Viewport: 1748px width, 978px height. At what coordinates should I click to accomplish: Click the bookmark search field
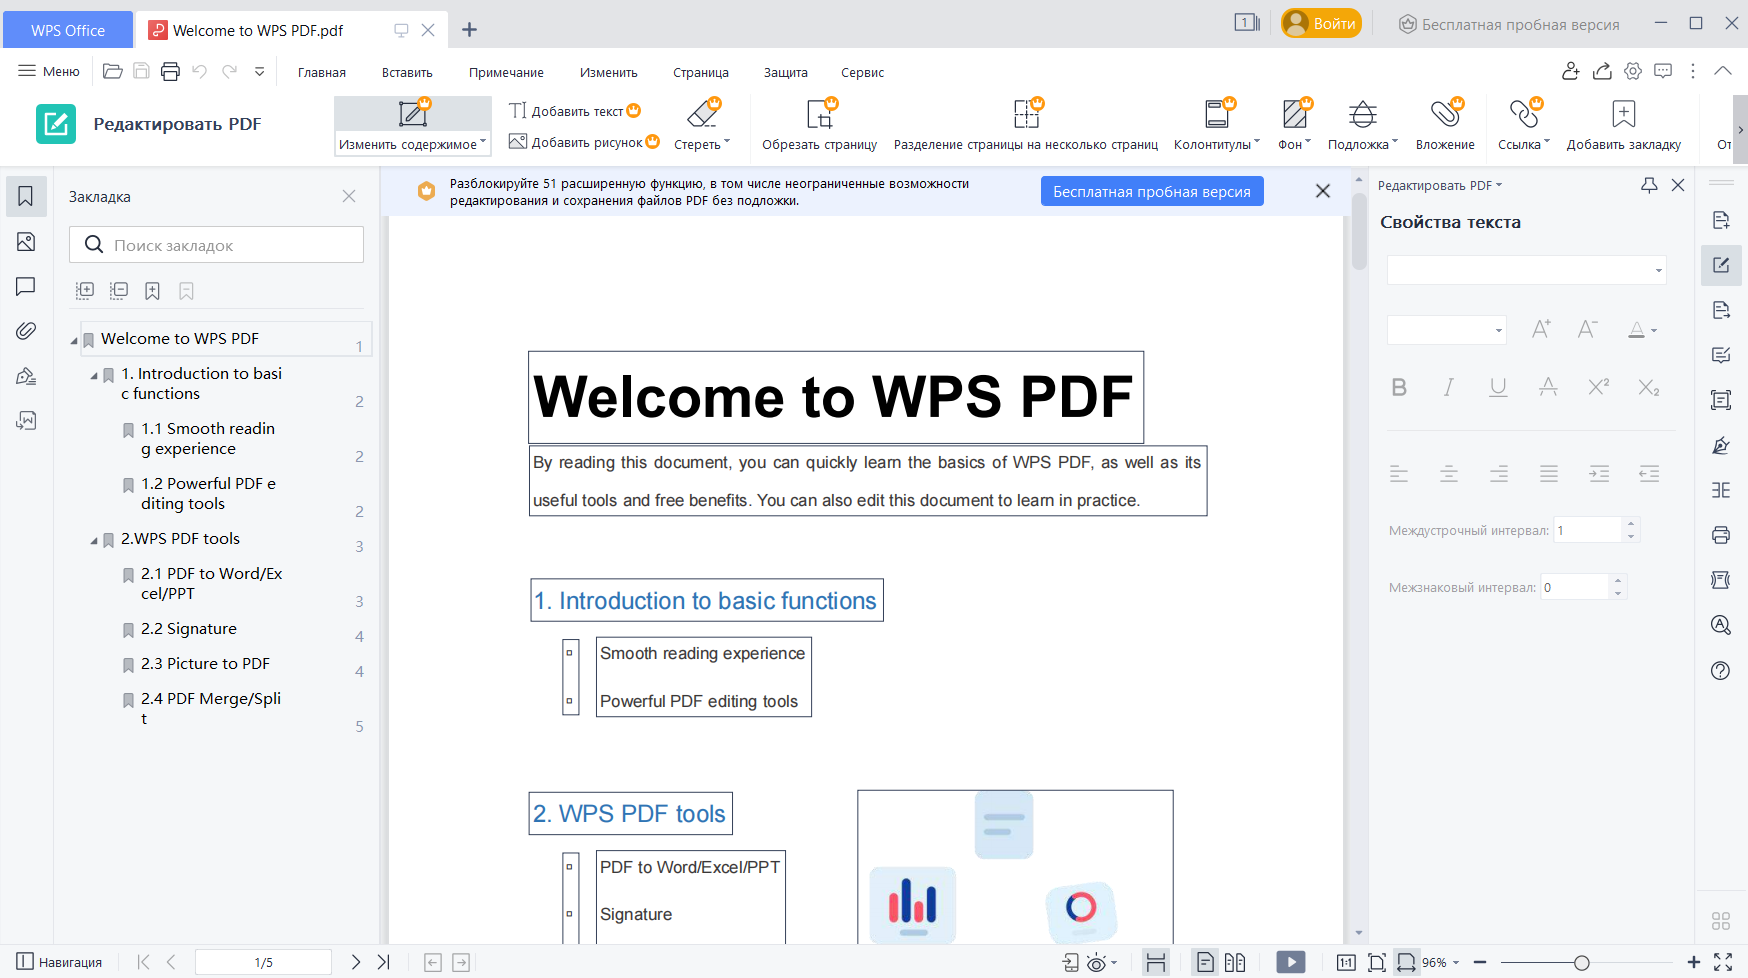pyautogui.click(x=216, y=245)
